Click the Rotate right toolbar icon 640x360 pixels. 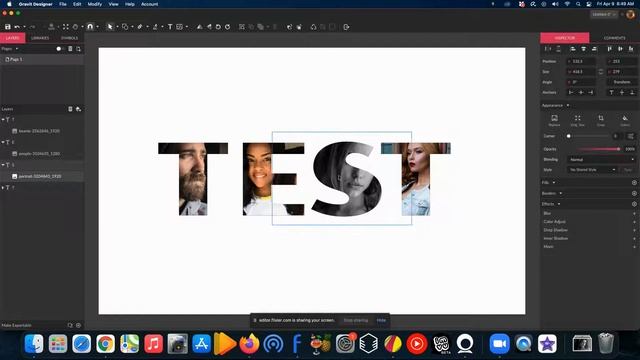click(228, 27)
